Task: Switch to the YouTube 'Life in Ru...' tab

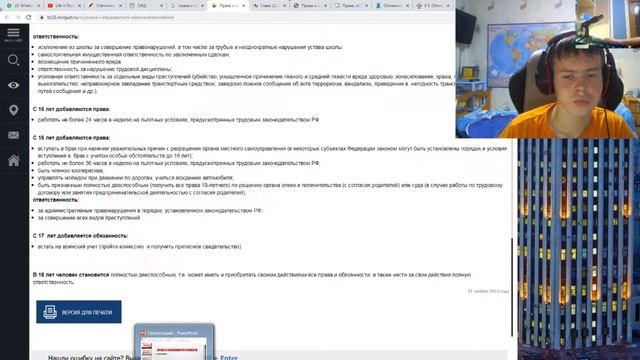Action: (63, 6)
